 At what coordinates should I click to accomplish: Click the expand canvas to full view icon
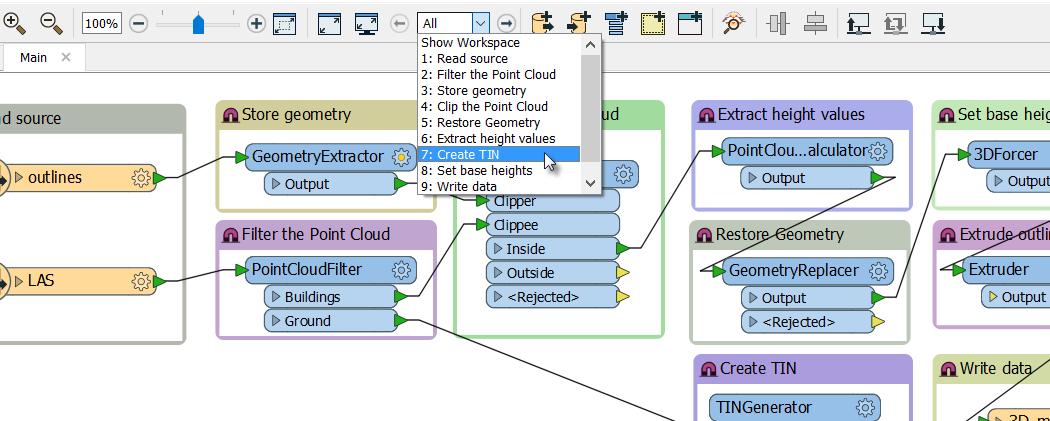tap(329, 24)
